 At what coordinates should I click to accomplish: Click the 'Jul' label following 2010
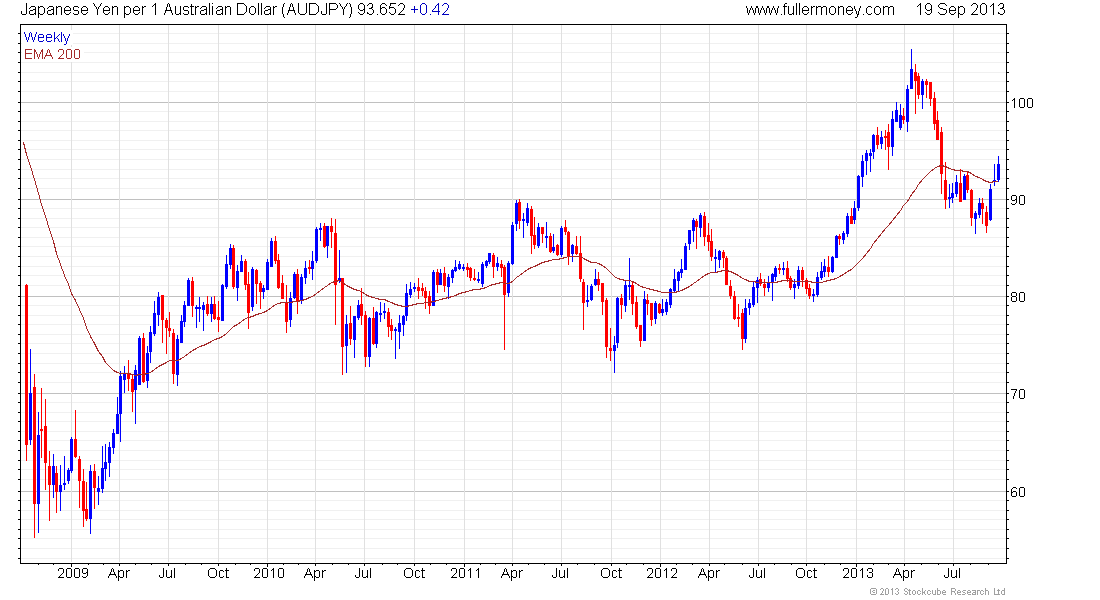[363, 573]
